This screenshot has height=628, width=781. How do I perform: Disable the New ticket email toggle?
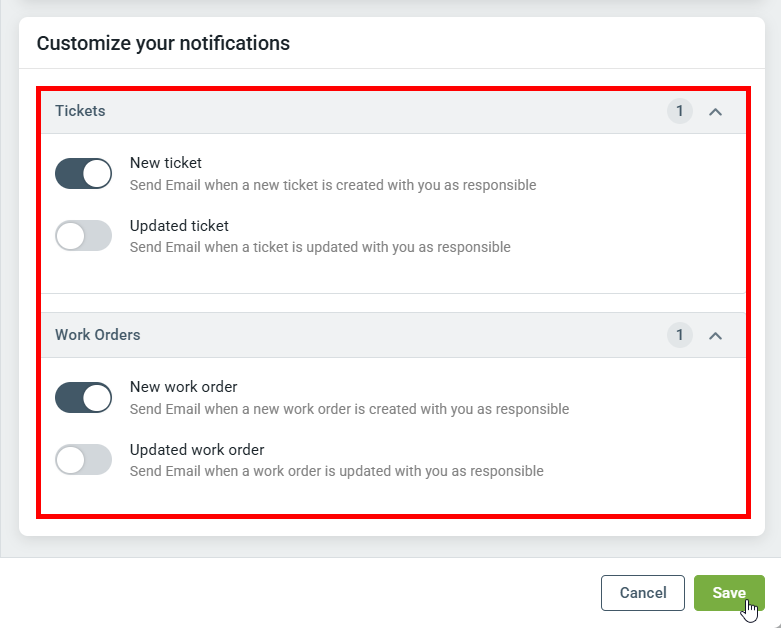pyautogui.click(x=83, y=173)
